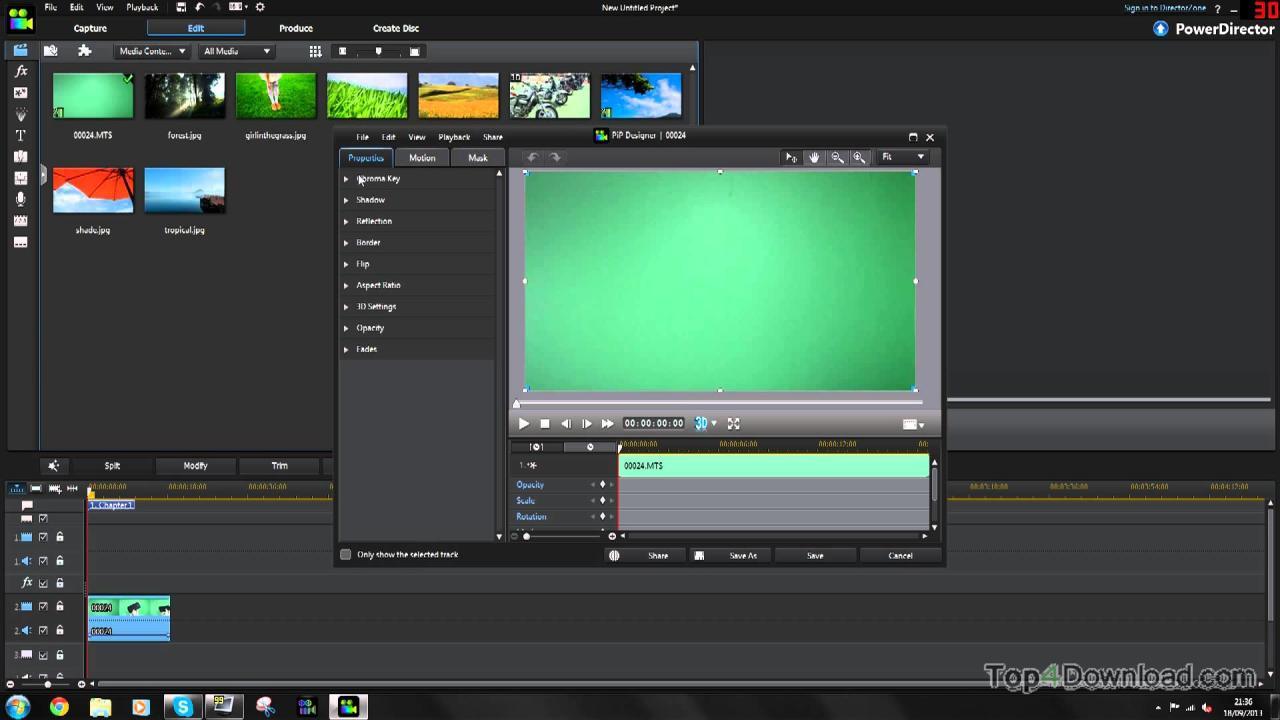
Task: Switch to the Motion tab
Action: click(x=421, y=158)
